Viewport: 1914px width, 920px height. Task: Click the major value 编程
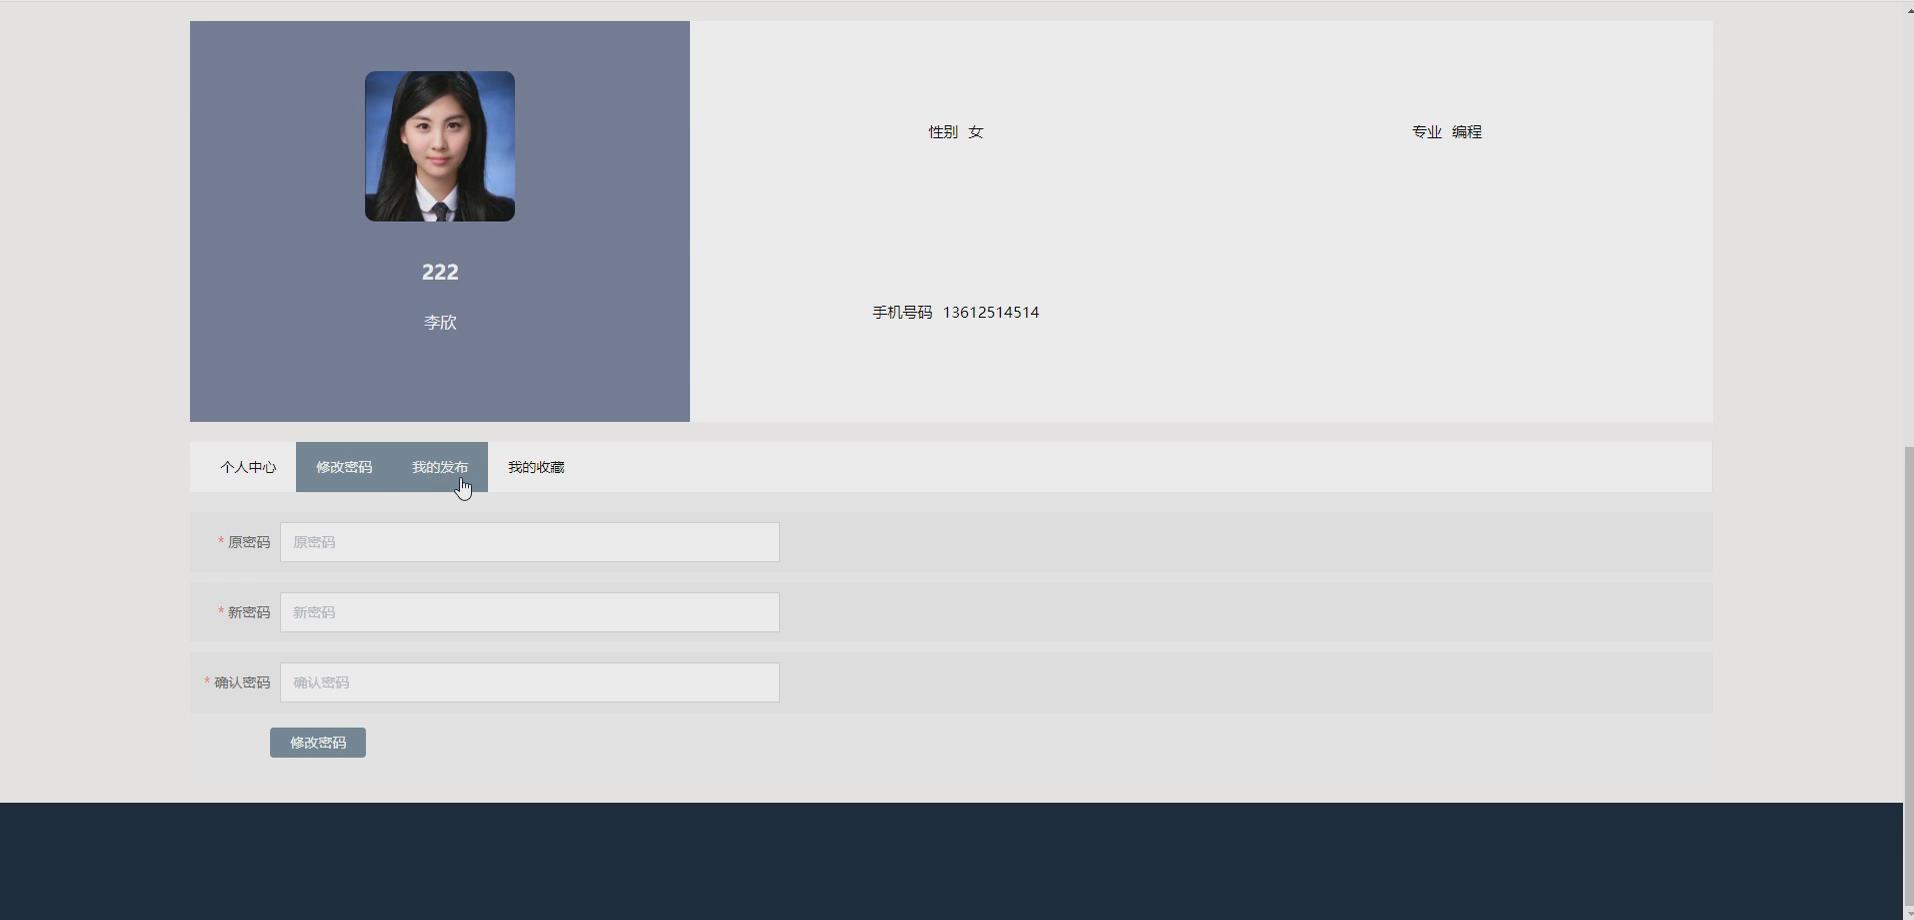pos(1467,132)
